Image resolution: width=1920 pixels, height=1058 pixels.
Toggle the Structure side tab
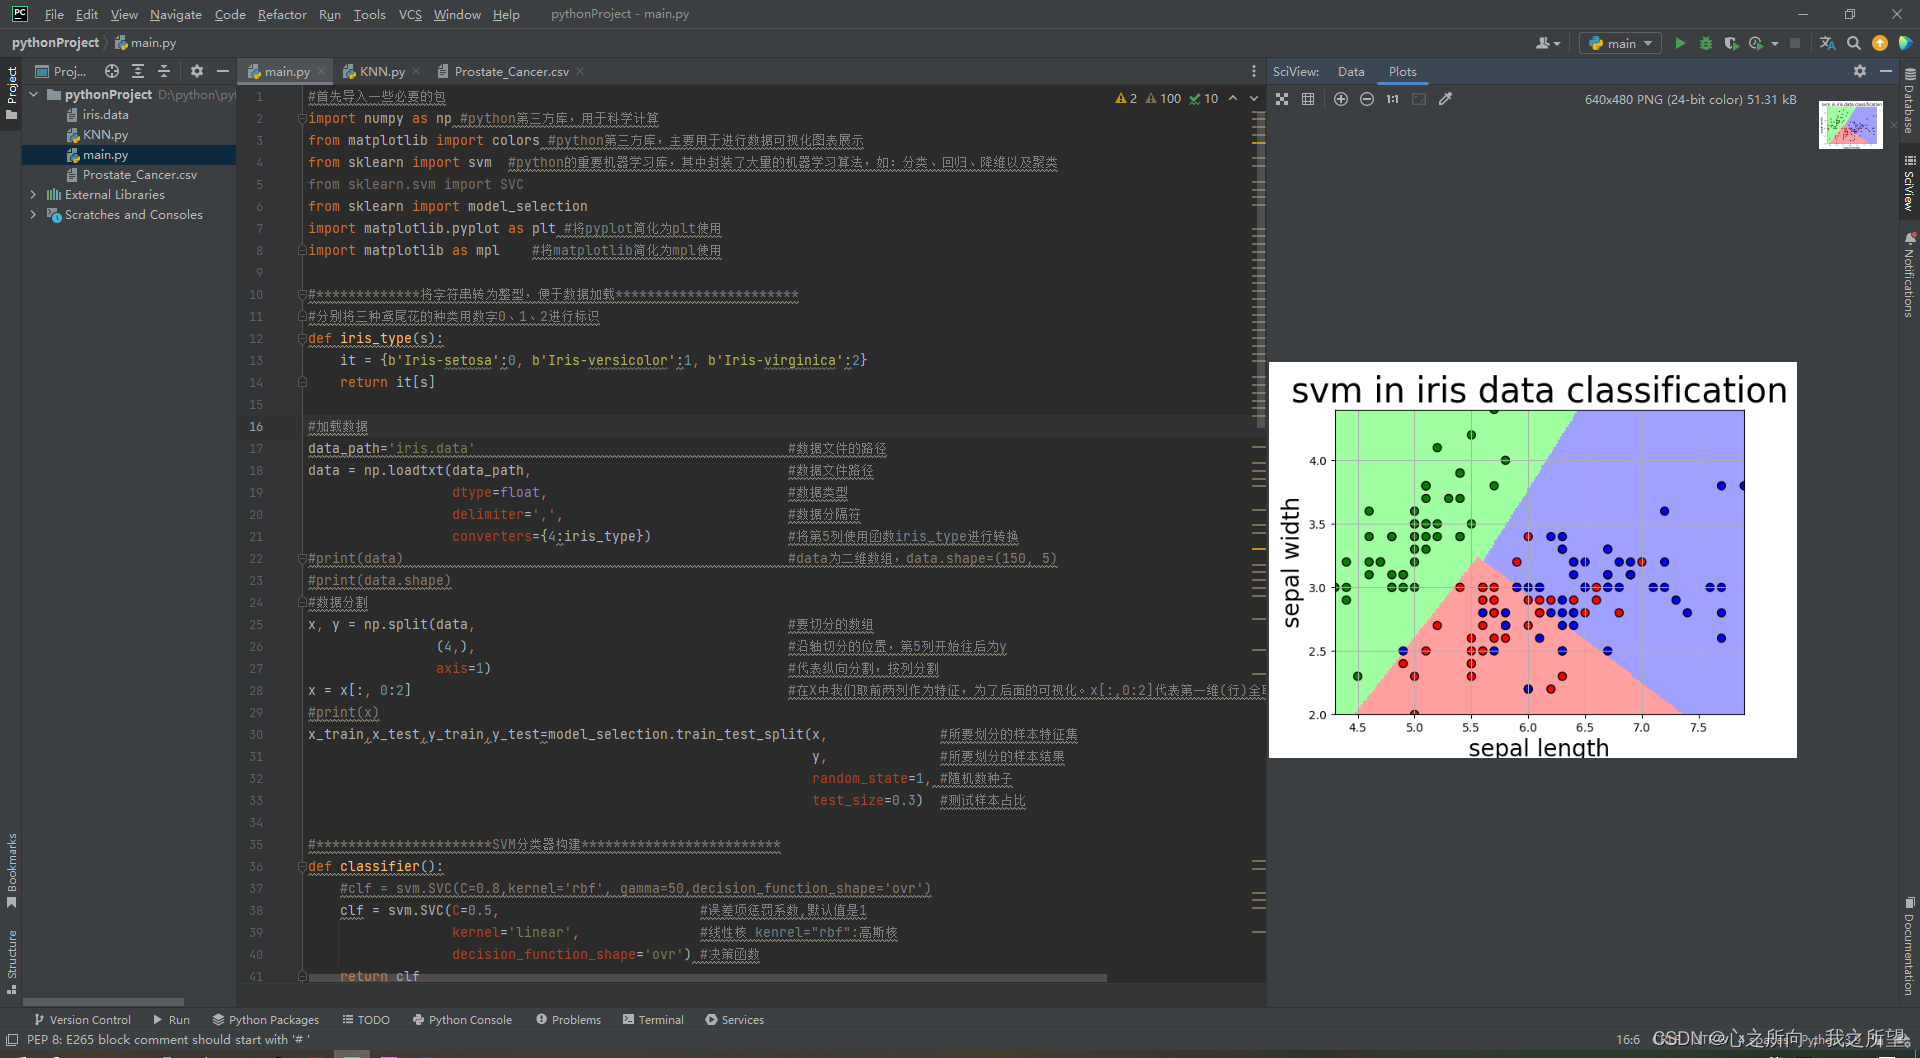12,961
